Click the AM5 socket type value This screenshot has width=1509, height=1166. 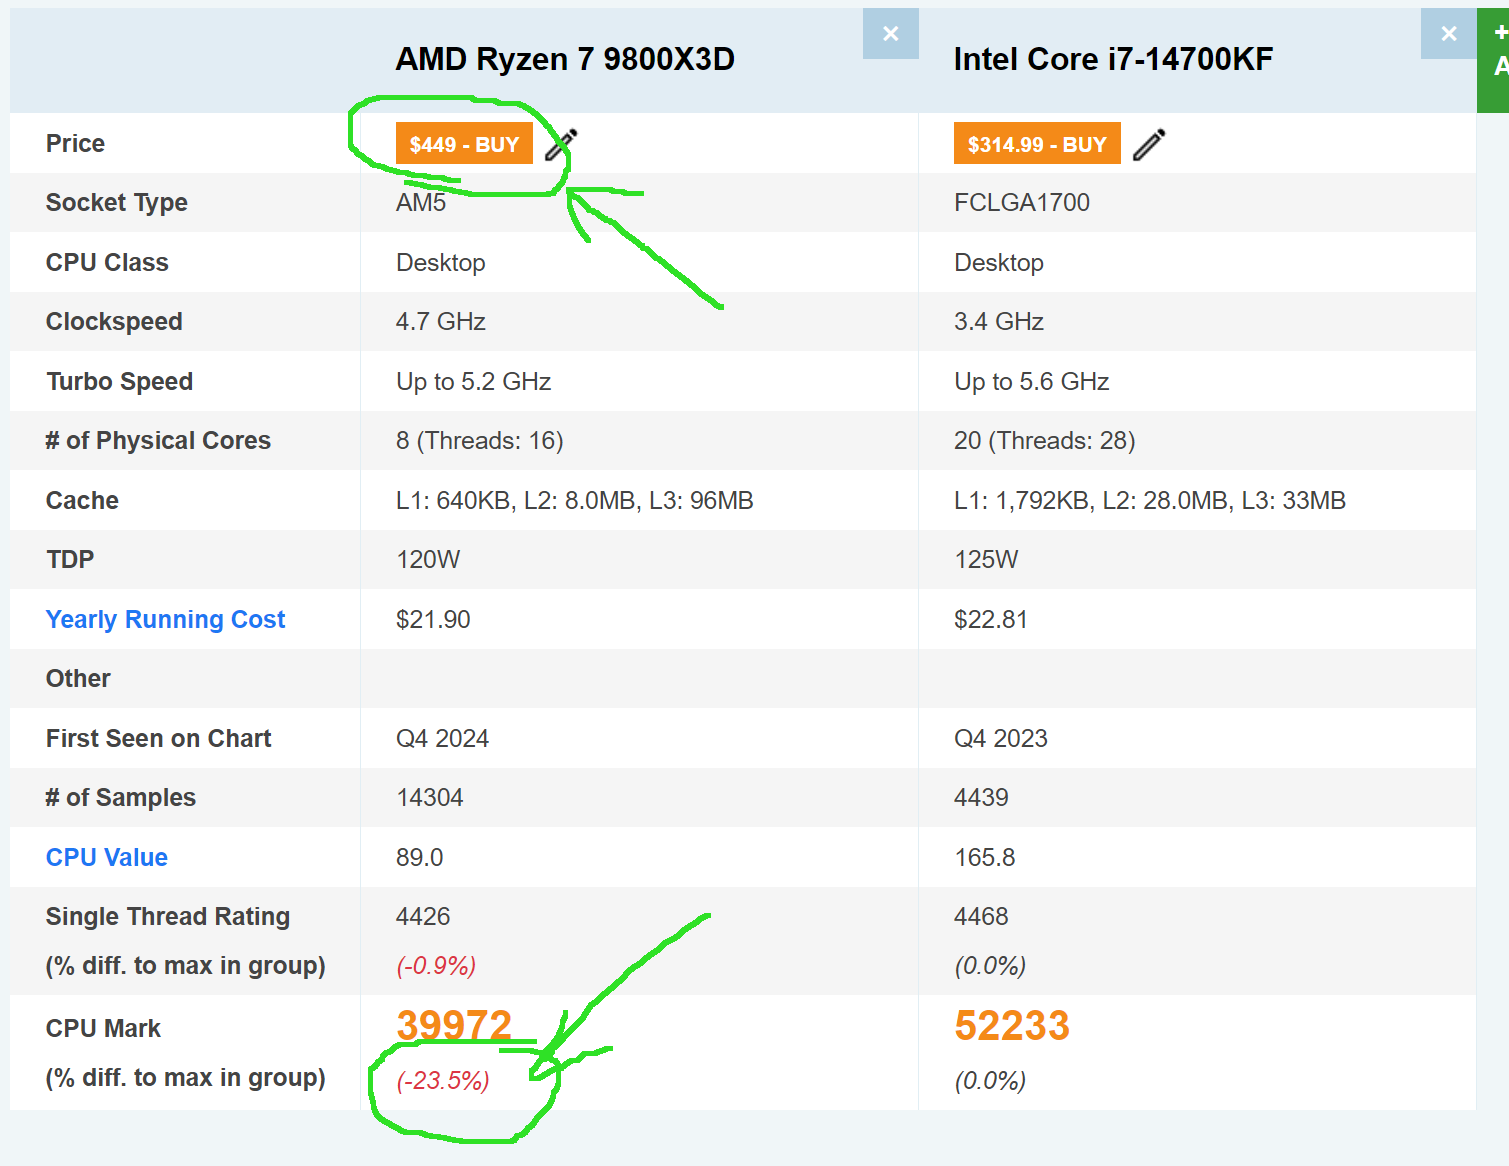tap(421, 202)
